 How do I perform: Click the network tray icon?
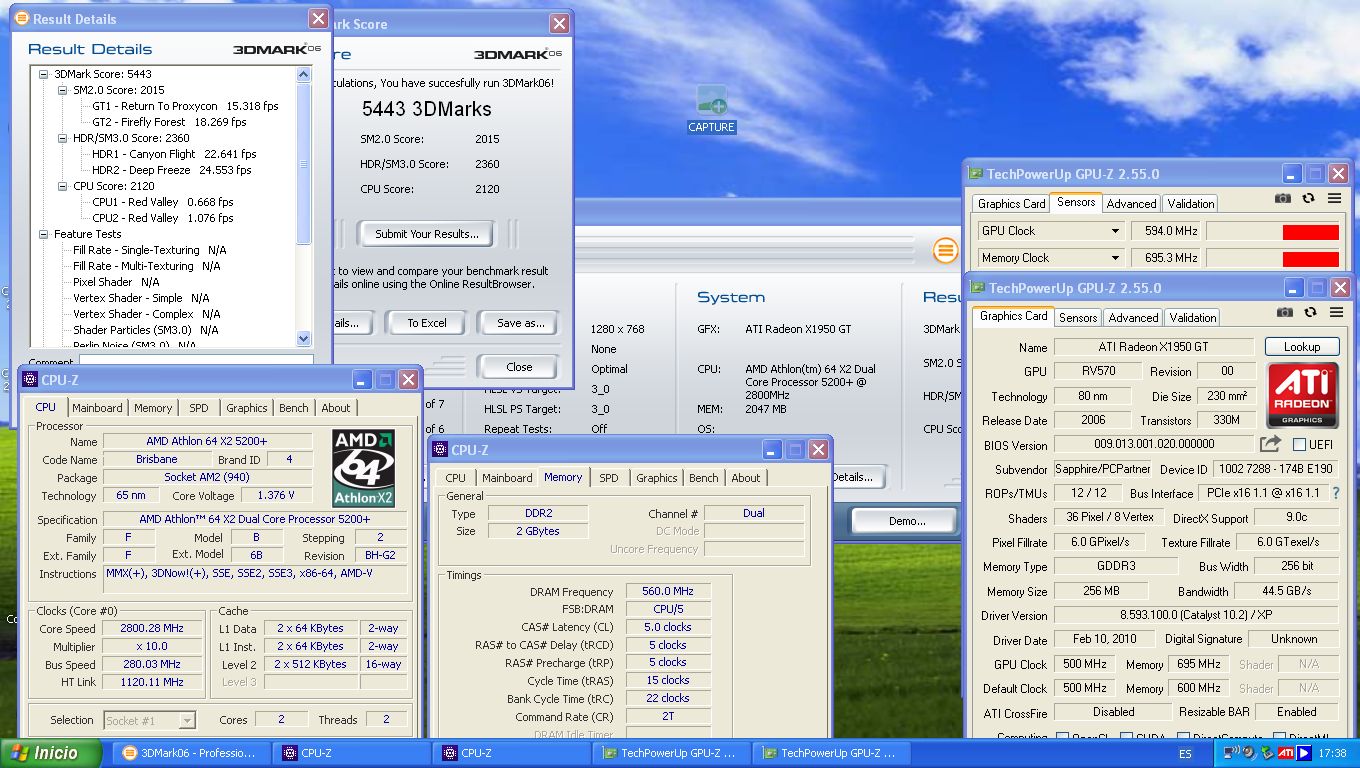tap(1231, 753)
